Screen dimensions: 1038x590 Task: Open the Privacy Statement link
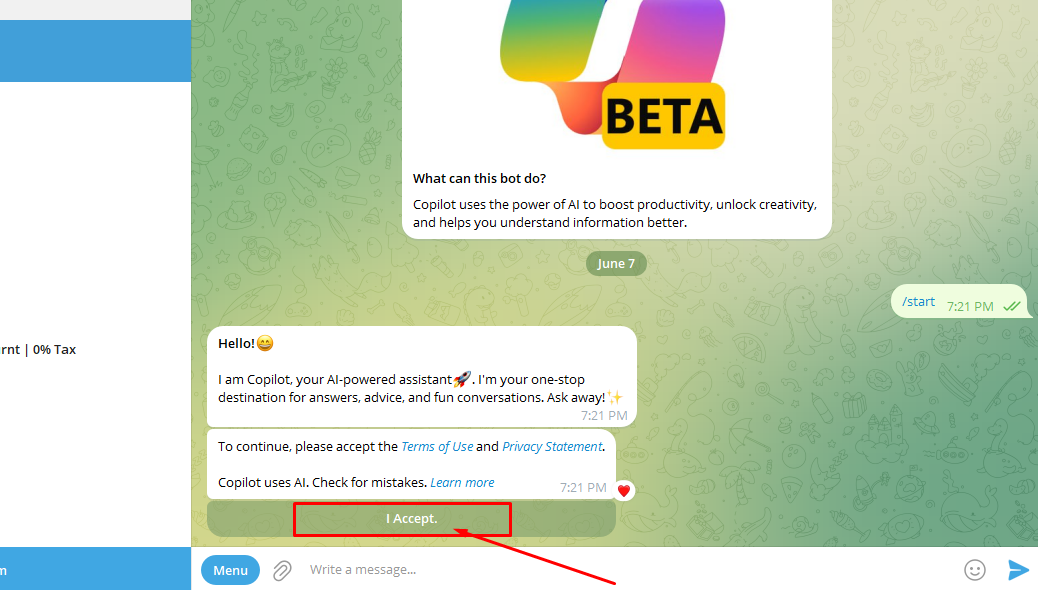tap(552, 446)
